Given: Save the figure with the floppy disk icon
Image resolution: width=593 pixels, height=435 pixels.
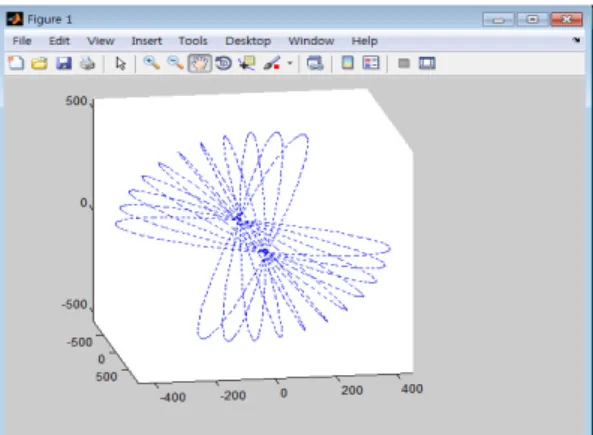Looking at the screenshot, I should [64, 63].
